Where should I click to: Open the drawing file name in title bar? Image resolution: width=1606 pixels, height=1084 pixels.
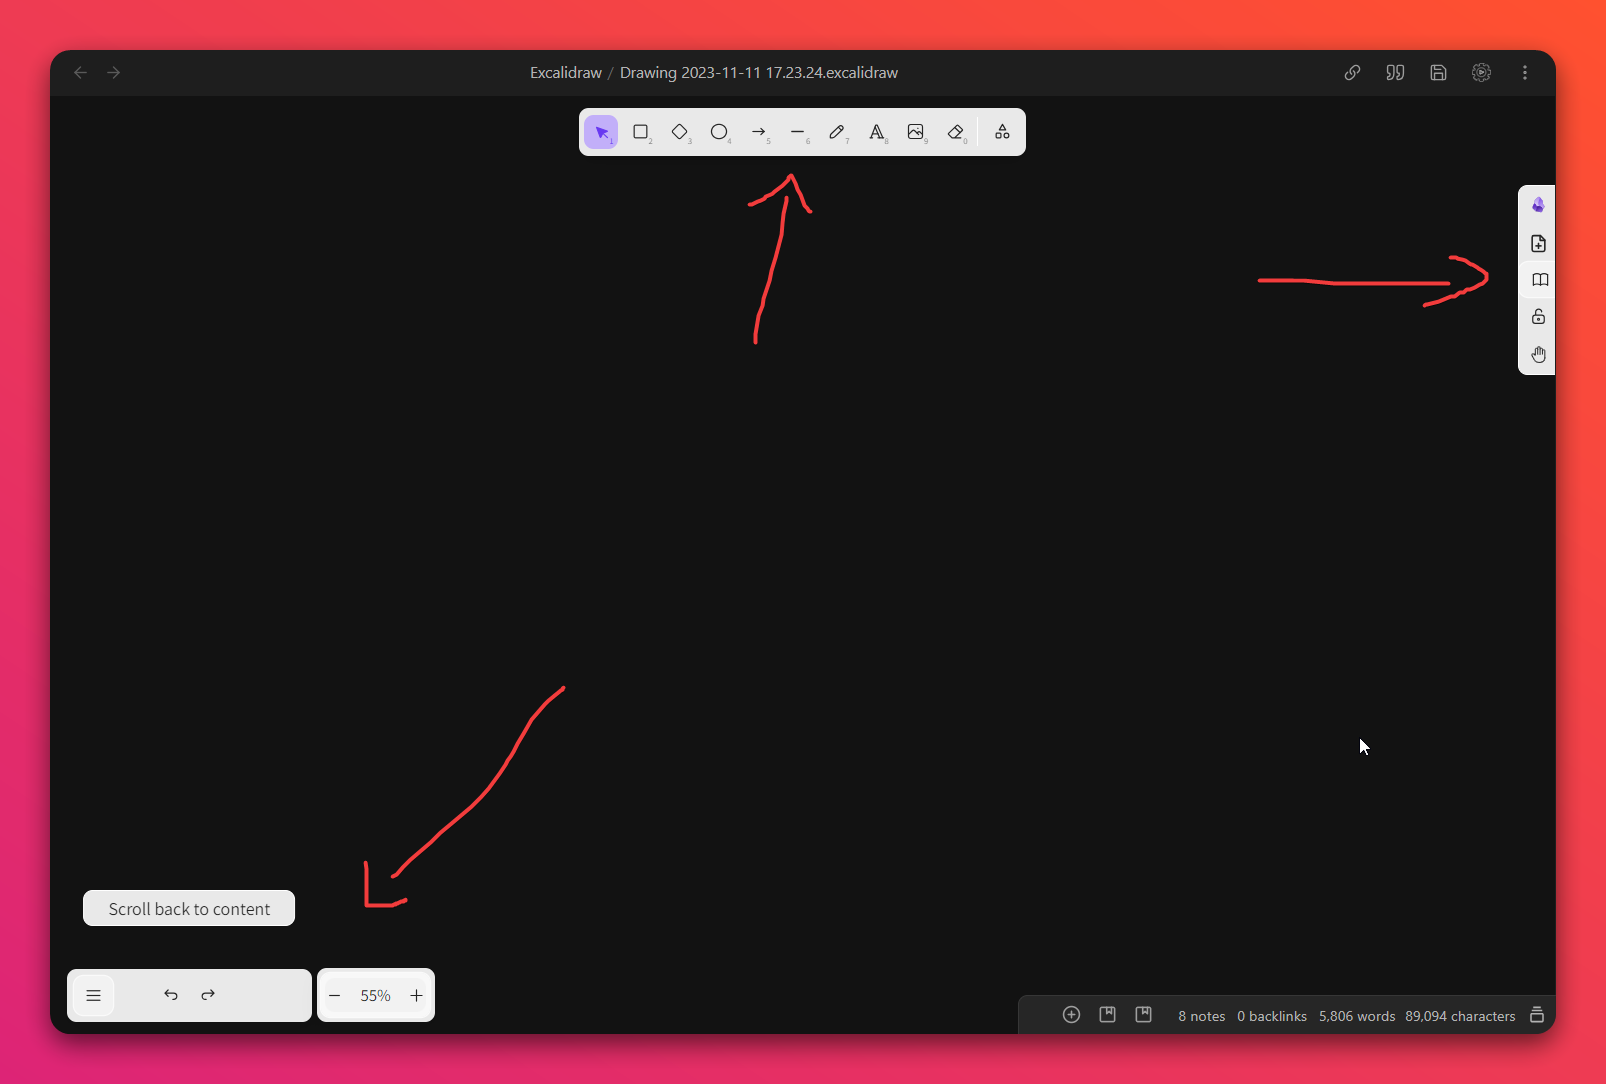point(758,72)
